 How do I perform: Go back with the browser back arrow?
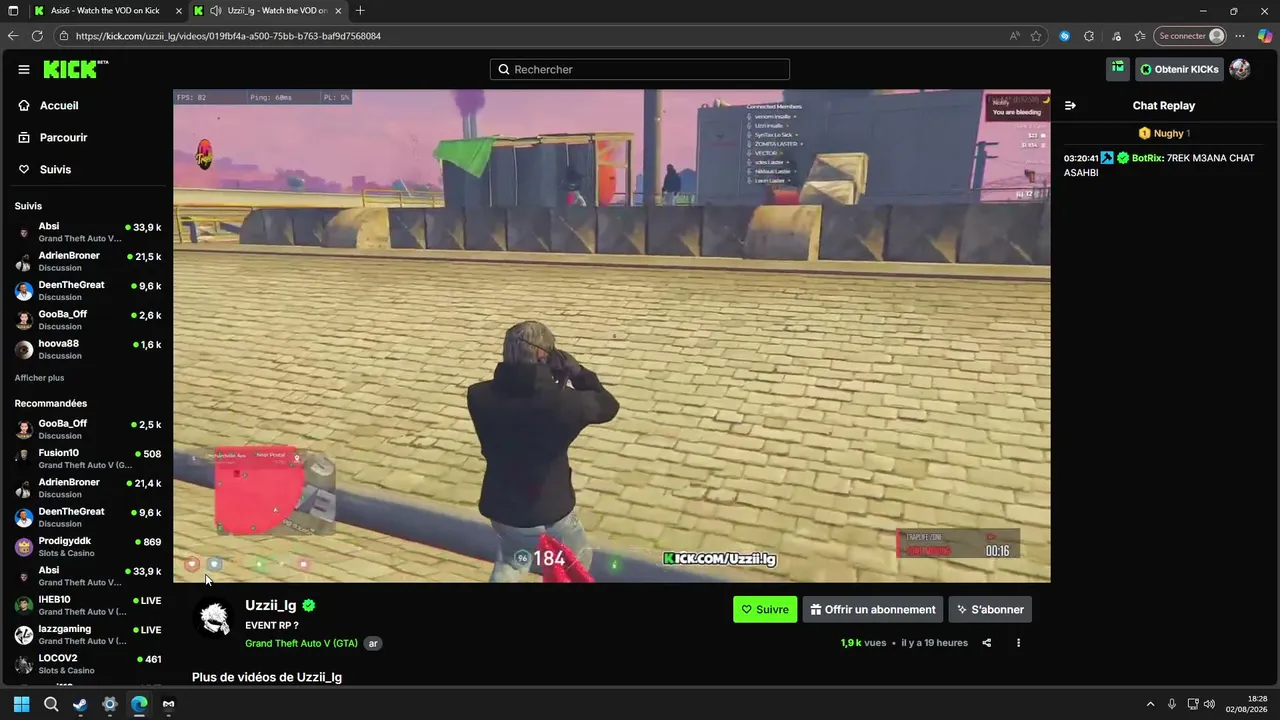[x=13, y=36]
